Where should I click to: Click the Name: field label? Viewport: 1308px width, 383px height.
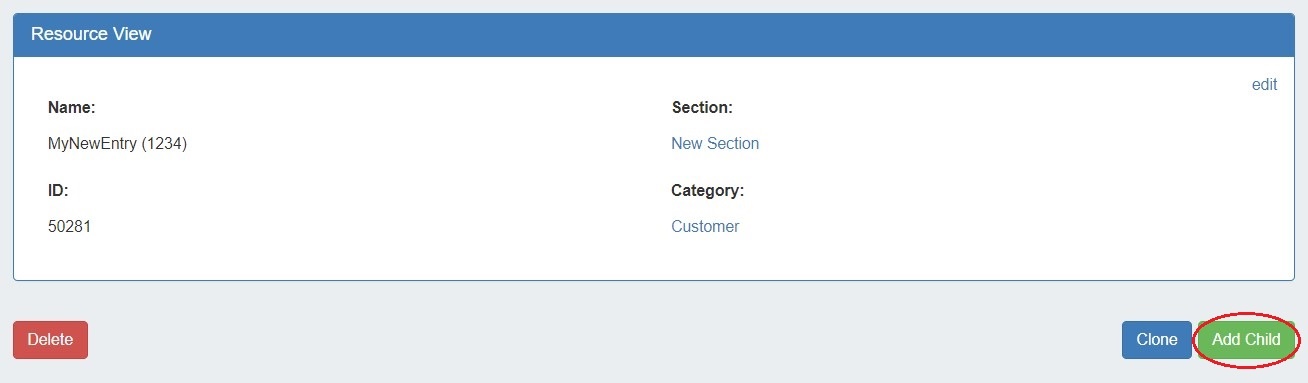pyautogui.click(x=71, y=107)
